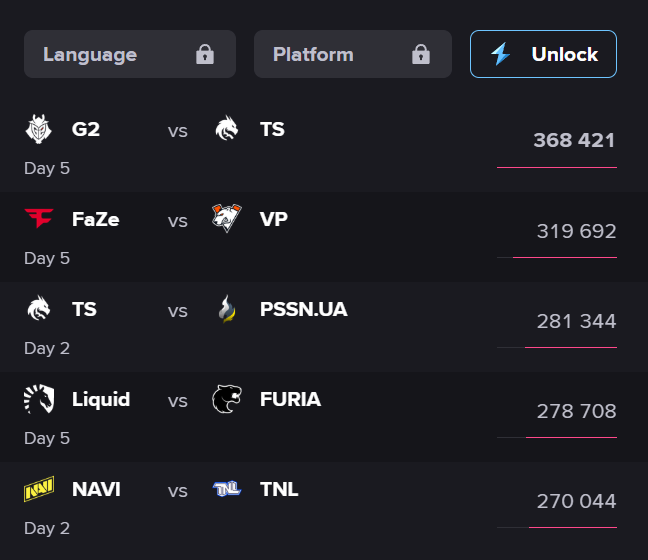Viewport: 648px width, 560px height.
Task: Open the FURIA team name link
Action: click(290, 399)
